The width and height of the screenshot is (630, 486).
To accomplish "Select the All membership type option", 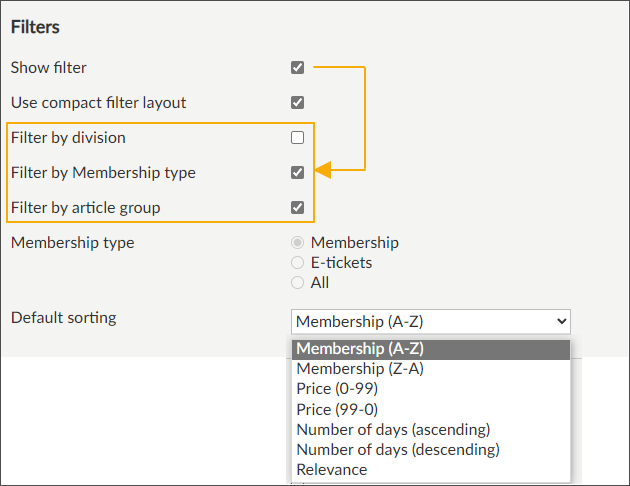I will pyautogui.click(x=297, y=283).
